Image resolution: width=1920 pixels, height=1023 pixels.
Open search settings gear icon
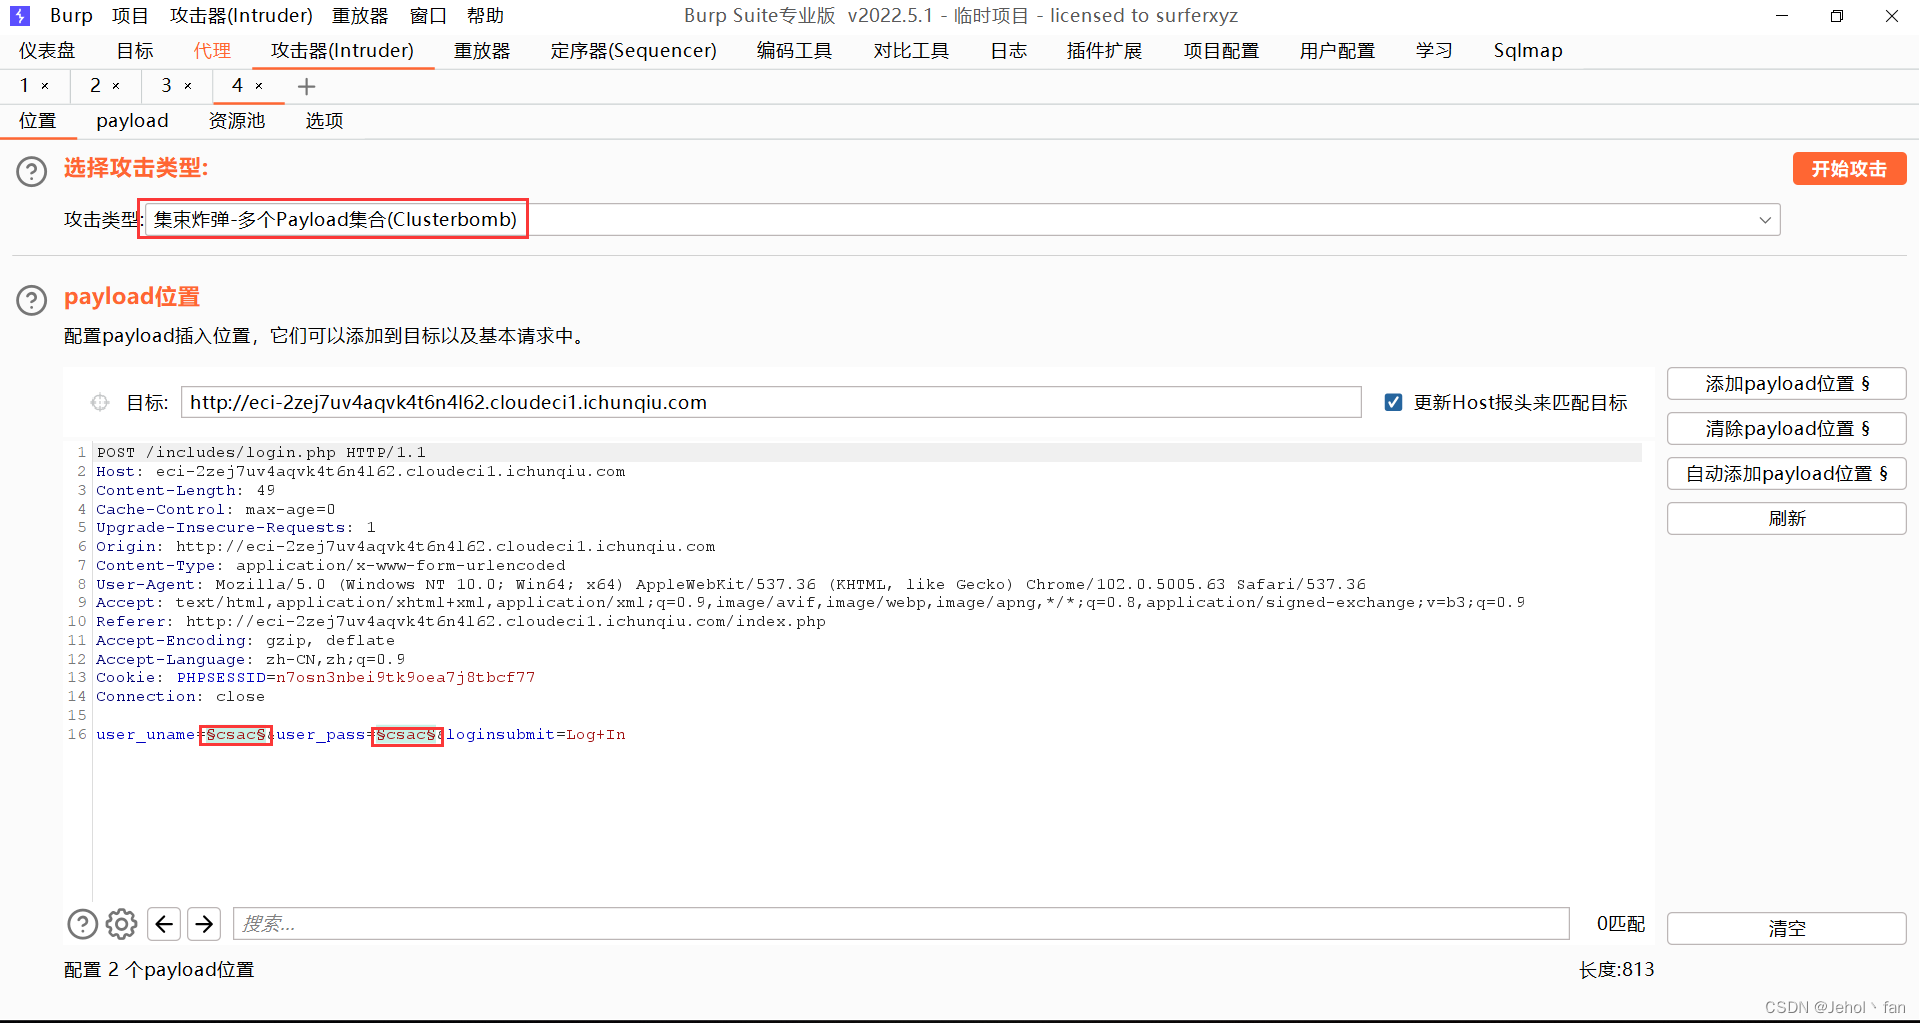[122, 923]
